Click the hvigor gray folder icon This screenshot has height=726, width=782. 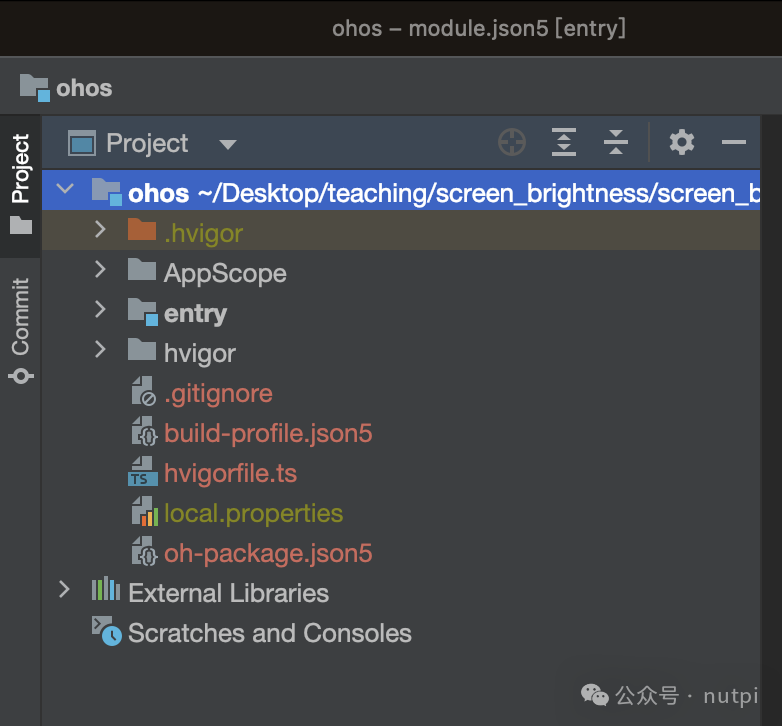[x=142, y=349]
